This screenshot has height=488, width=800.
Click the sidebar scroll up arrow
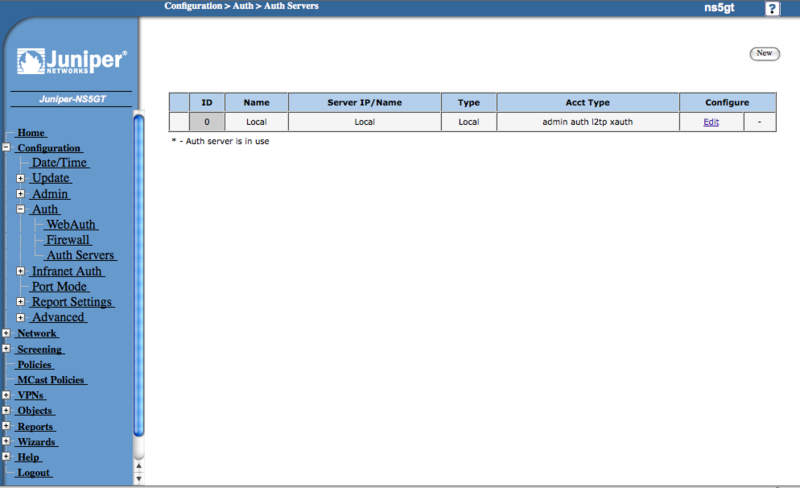(x=138, y=466)
